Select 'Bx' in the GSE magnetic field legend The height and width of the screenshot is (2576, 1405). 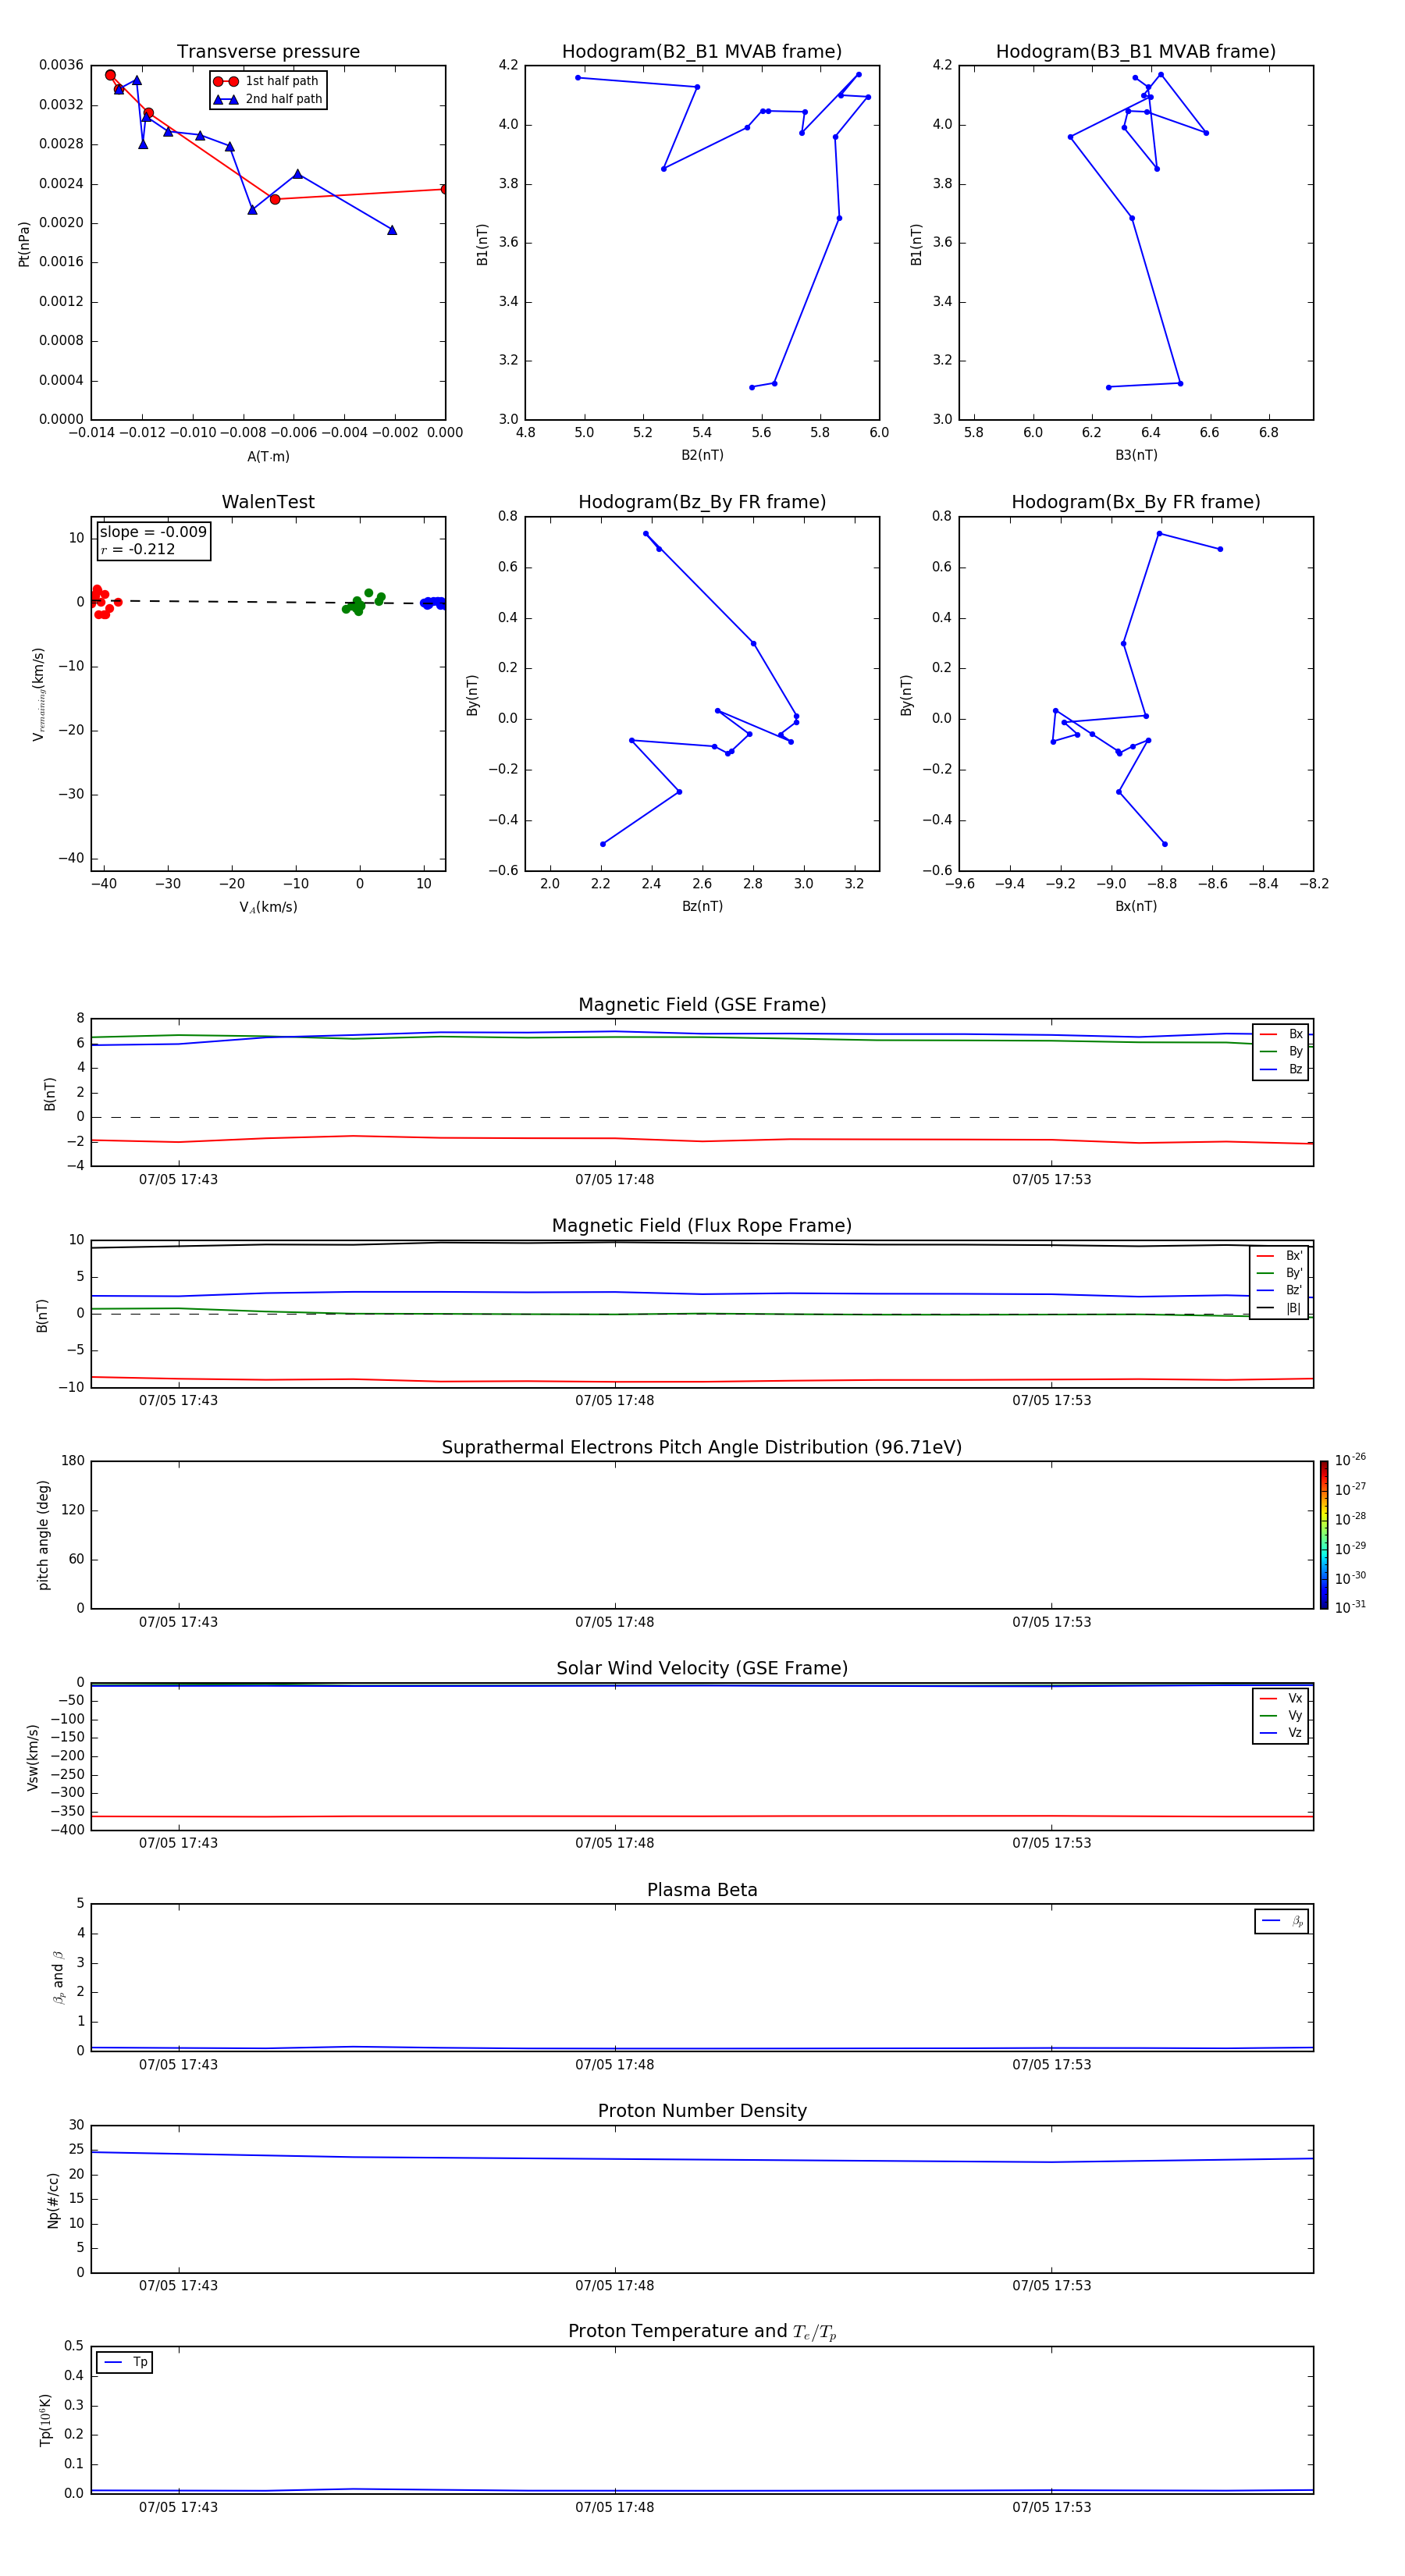(1281, 1034)
